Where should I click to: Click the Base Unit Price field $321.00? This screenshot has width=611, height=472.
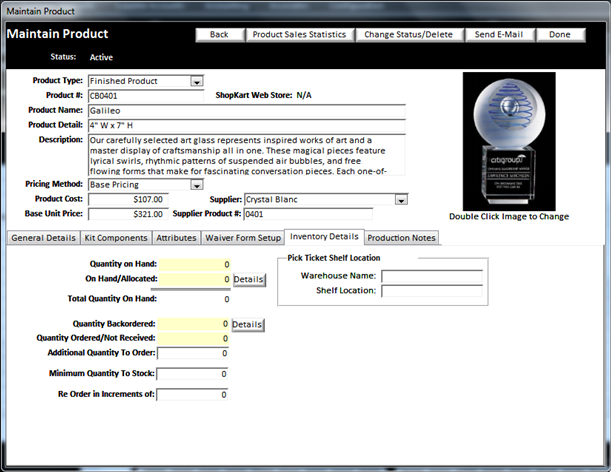[128, 214]
